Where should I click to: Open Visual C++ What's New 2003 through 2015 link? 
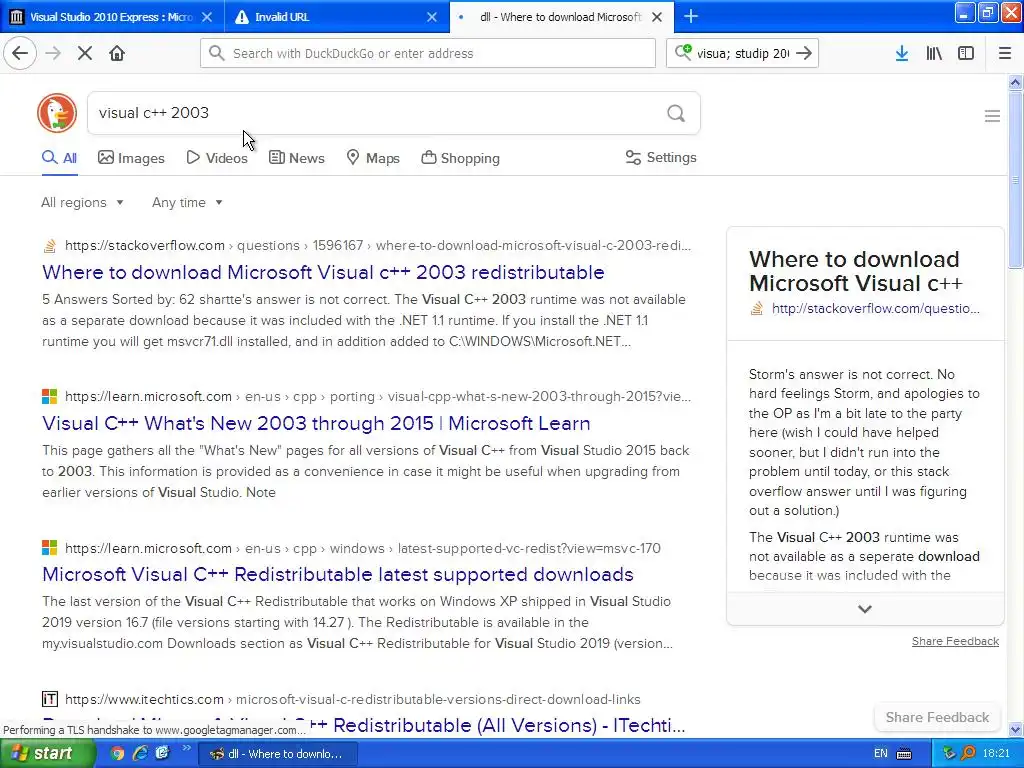point(316,423)
